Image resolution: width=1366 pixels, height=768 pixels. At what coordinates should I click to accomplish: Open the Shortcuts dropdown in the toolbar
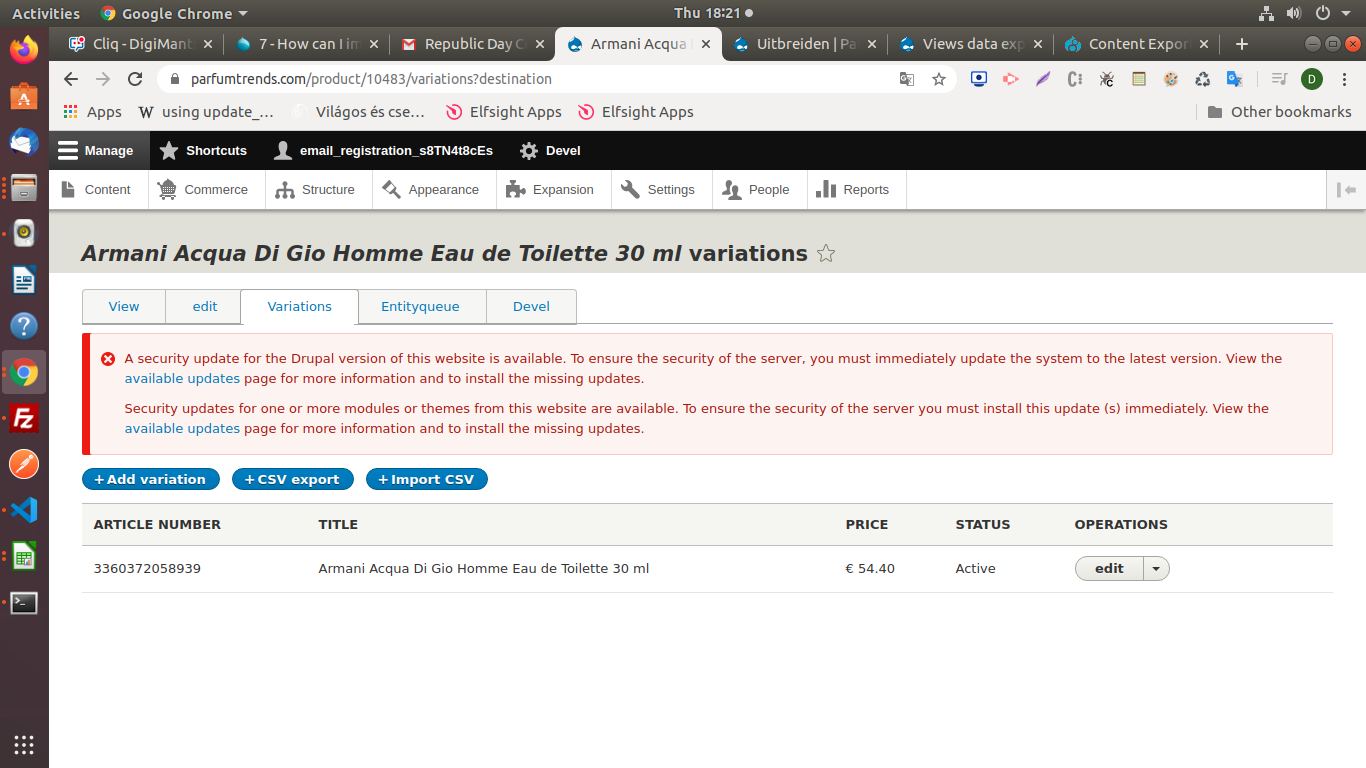click(x=203, y=151)
